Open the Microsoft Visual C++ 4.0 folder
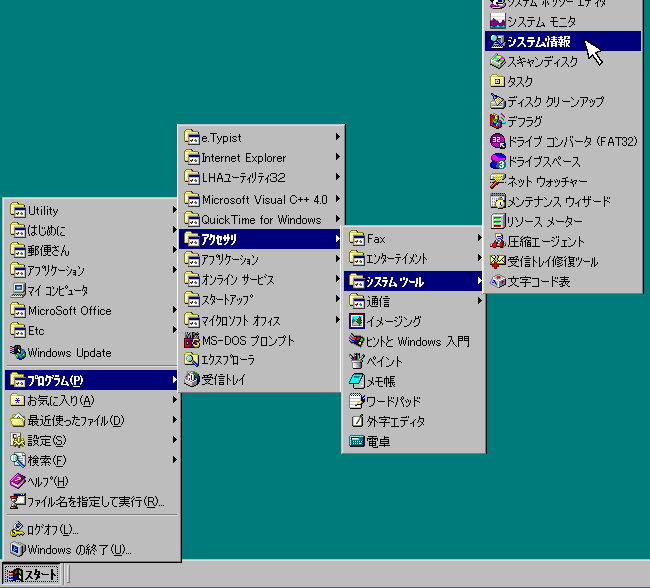This screenshot has height=588, width=650. tap(260, 199)
